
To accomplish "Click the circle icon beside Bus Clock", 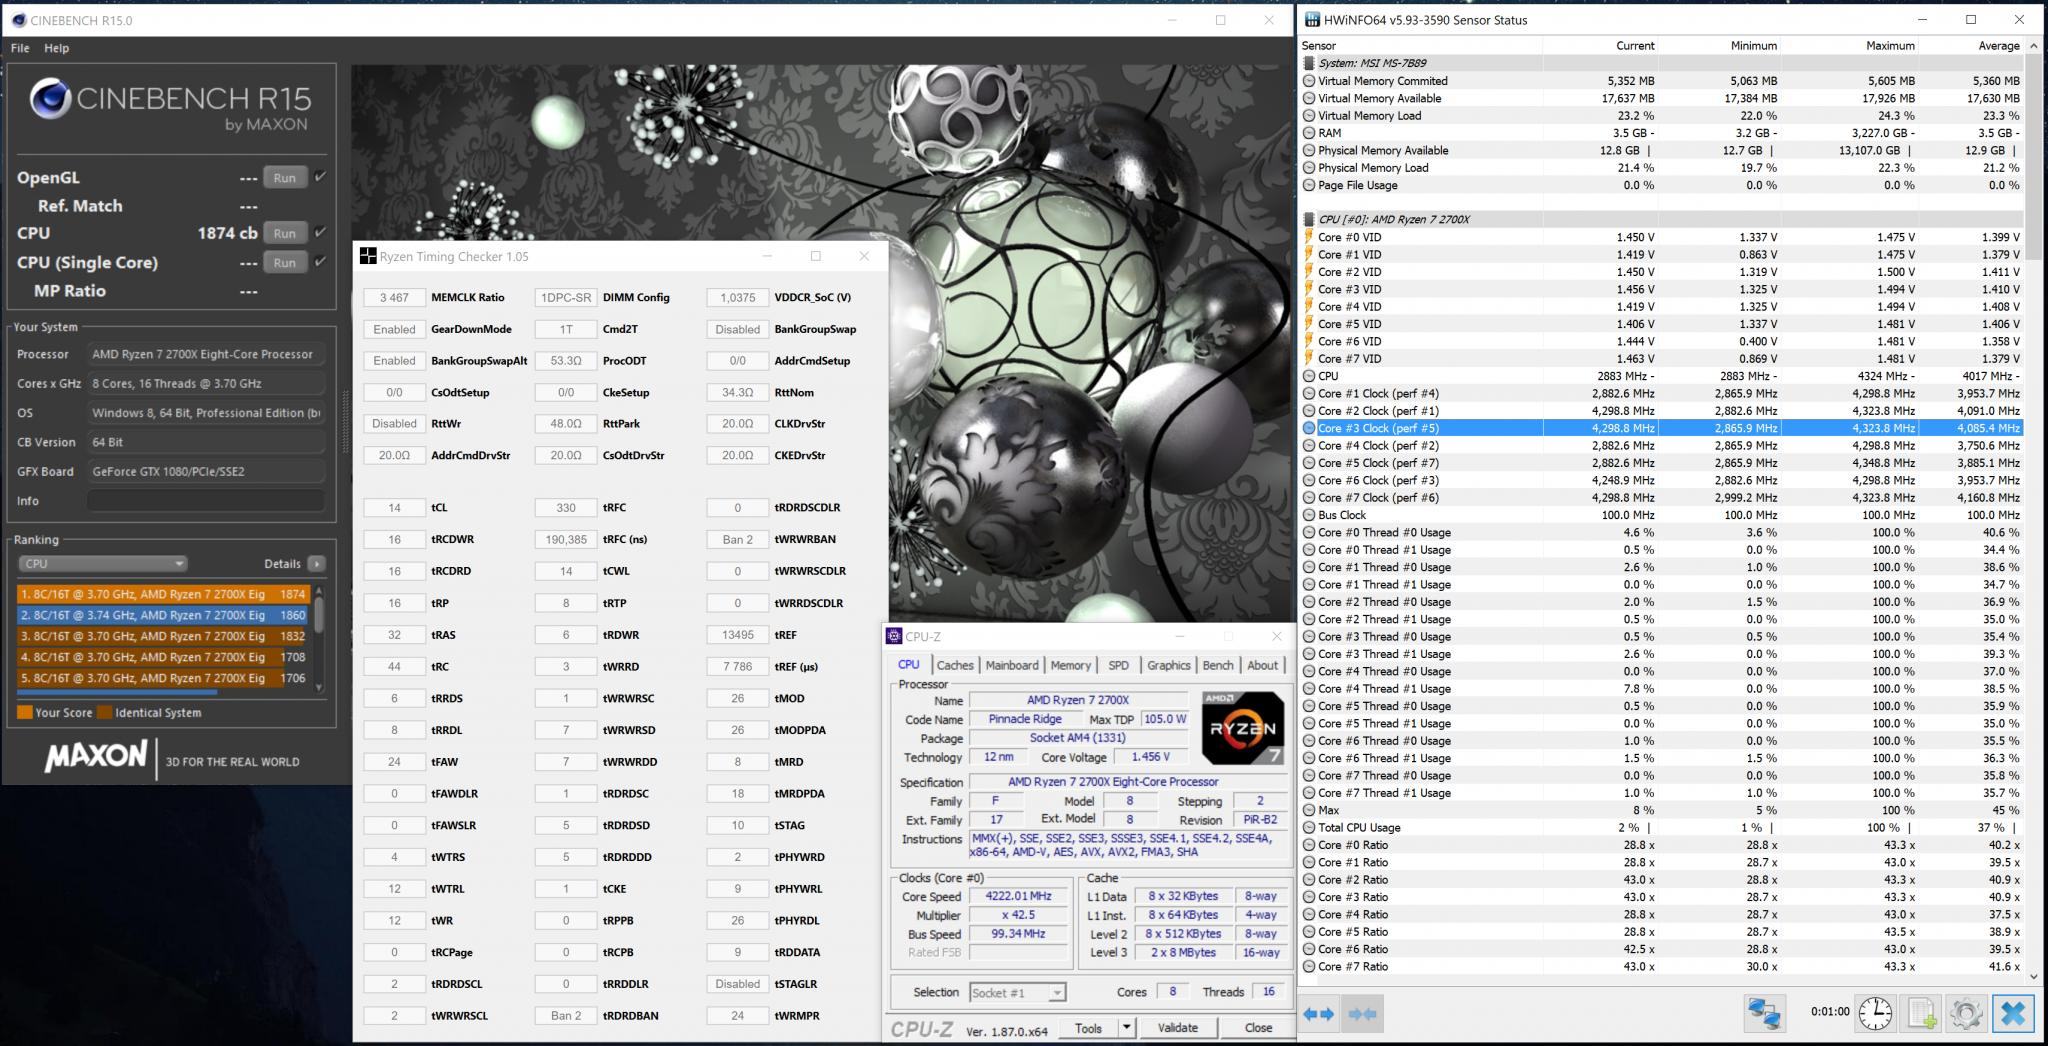I will click(x=1308, y=515).
